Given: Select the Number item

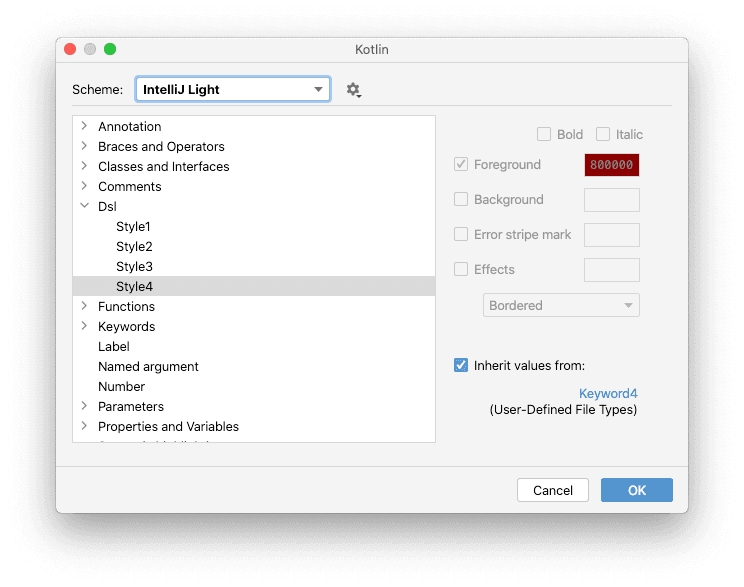Looking at the screenshot, I should (121, 386).
